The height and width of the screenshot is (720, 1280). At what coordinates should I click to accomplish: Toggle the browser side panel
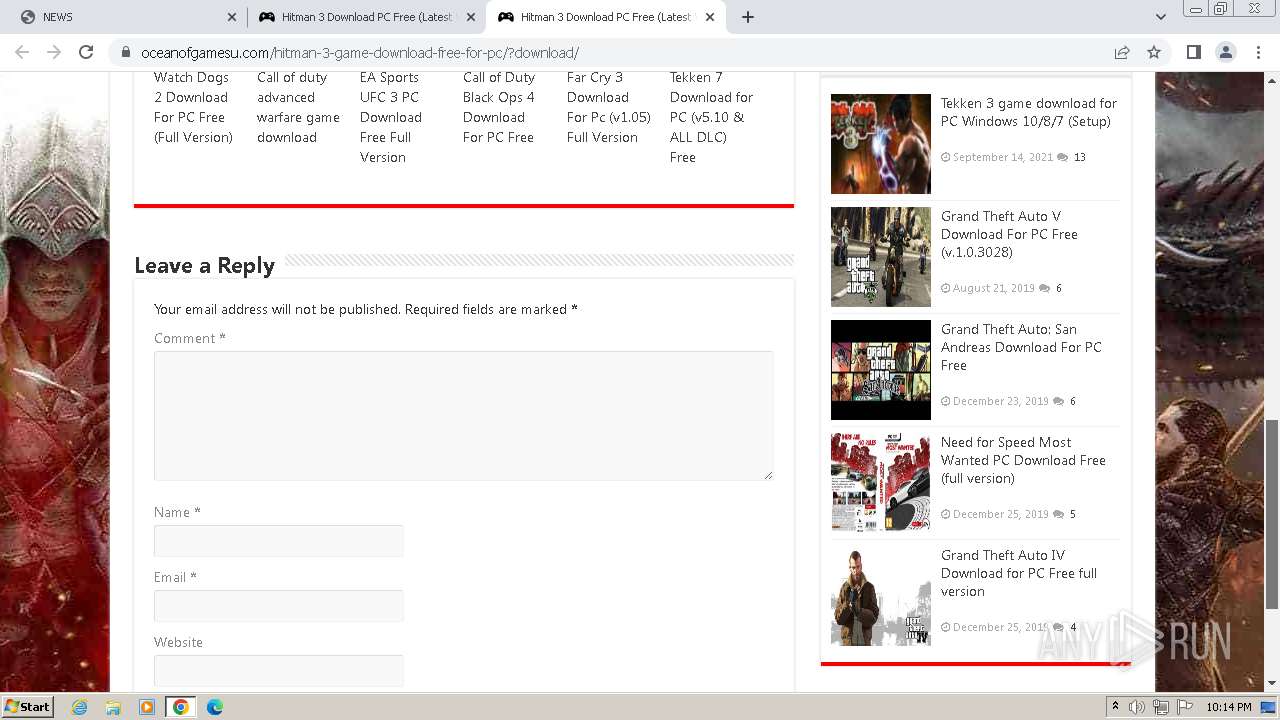pos(1193,52)
